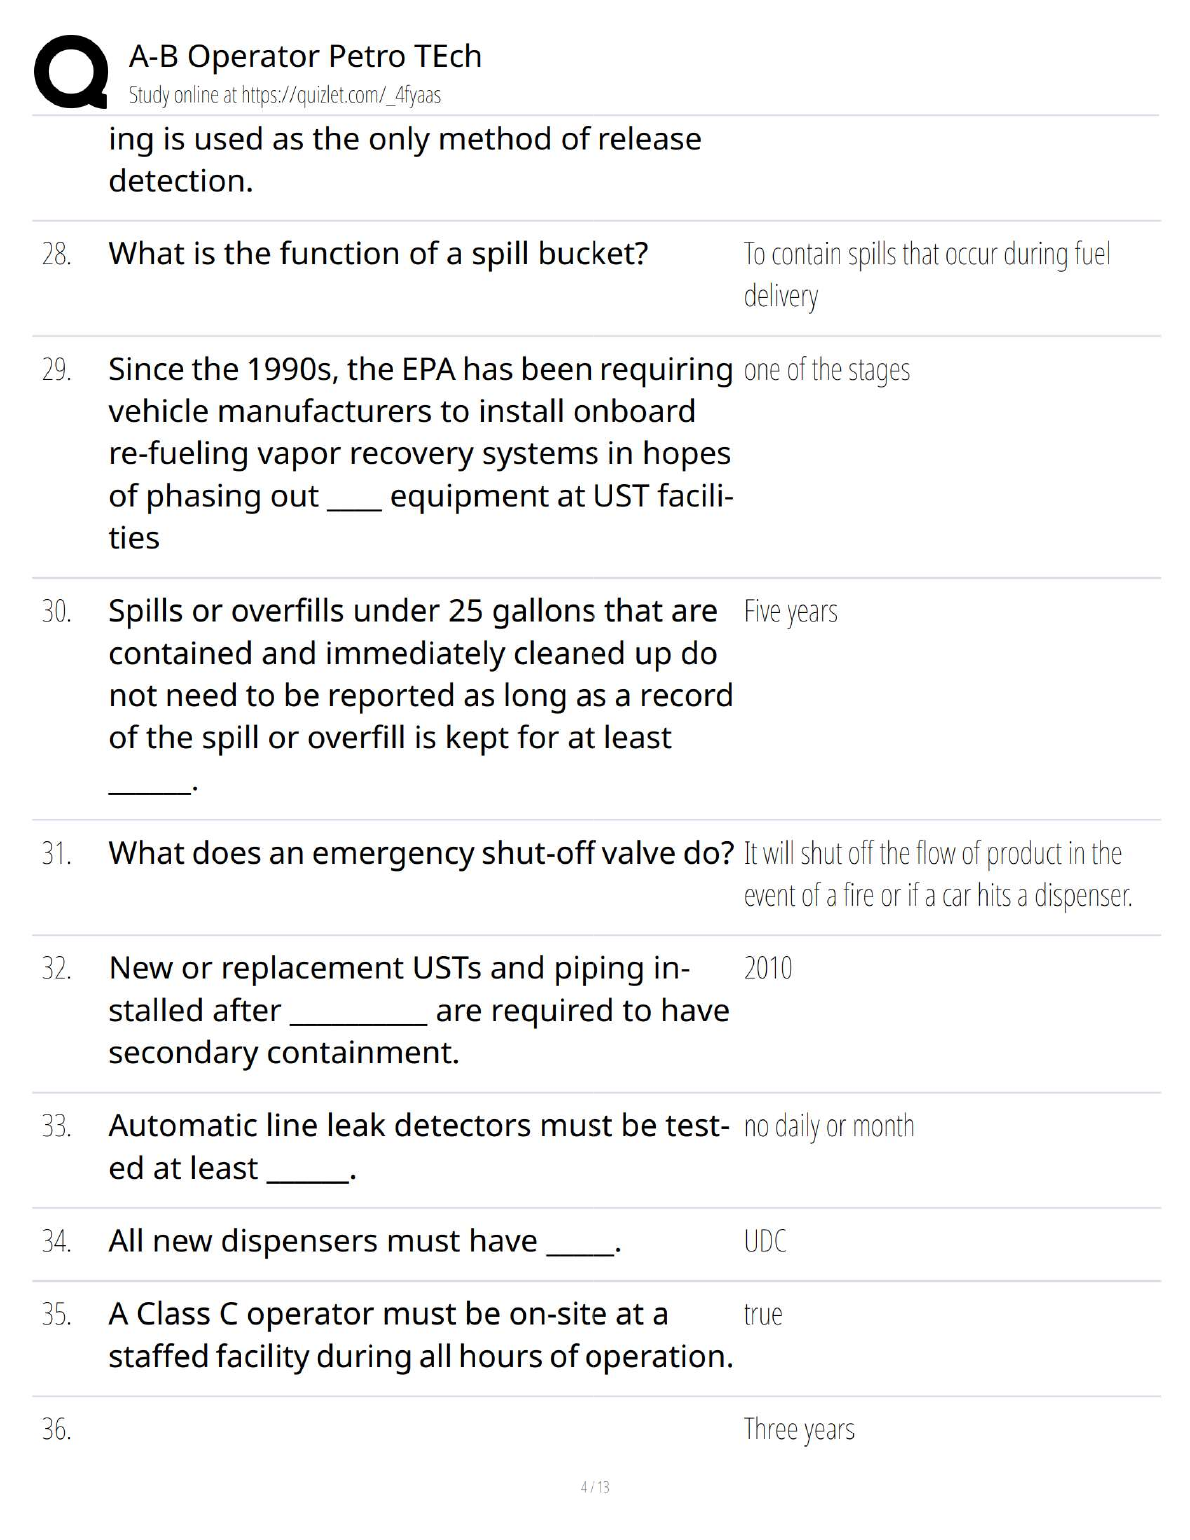Select the emergency shut-off valve question
Image resolution: width=1190 pixels, height=1540 pixels.
point(421,853)
